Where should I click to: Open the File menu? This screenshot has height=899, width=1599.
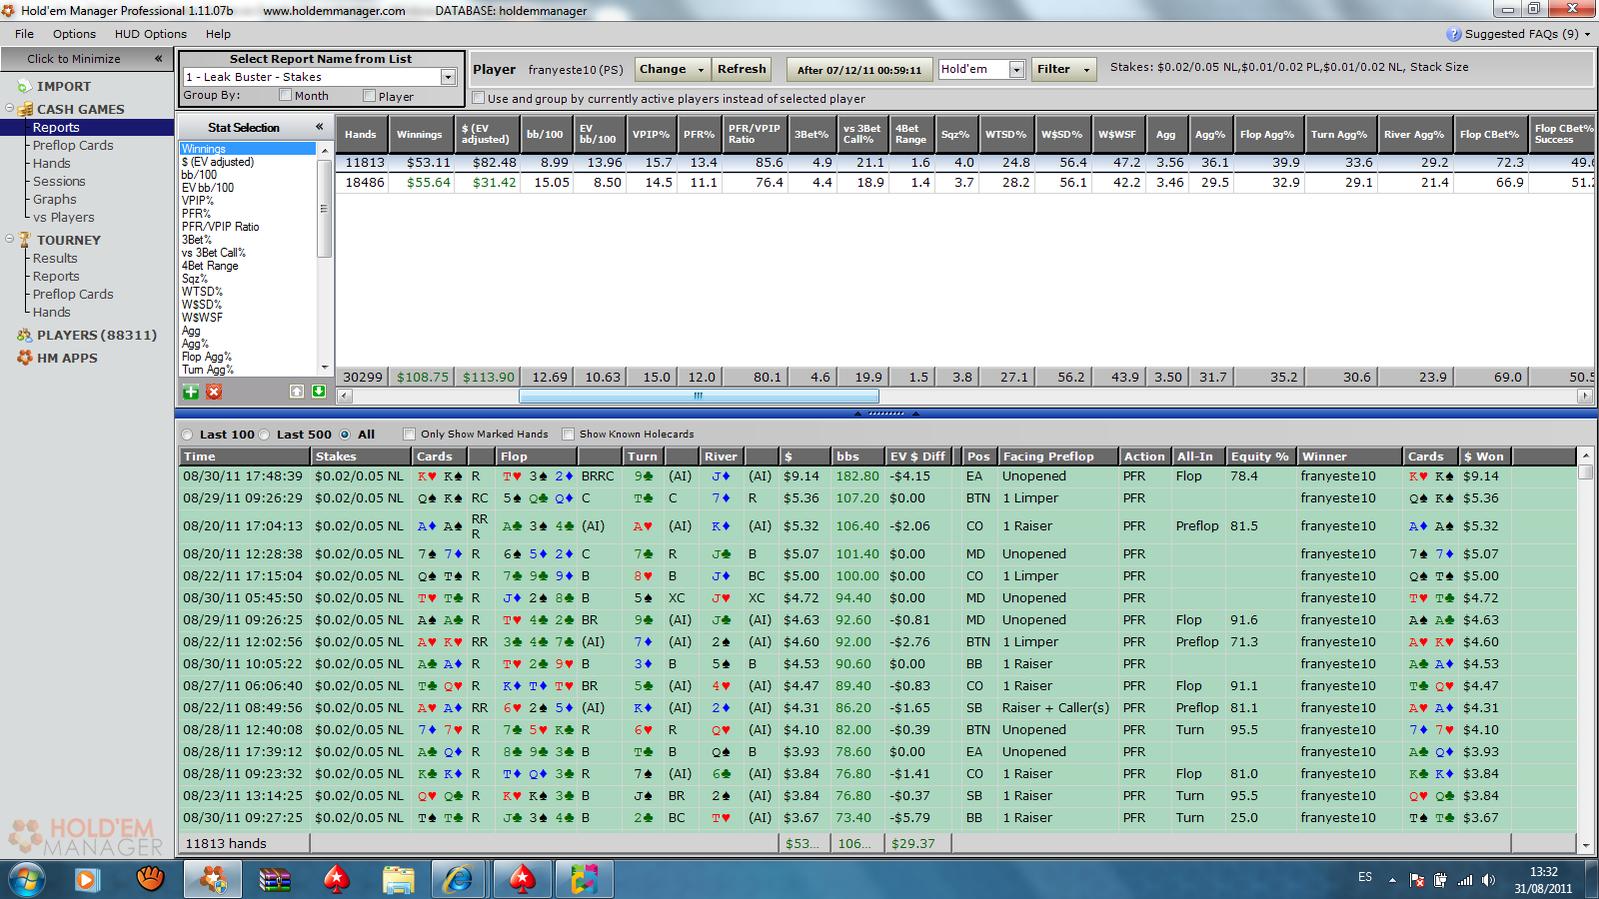pyautogui.click(x=24, y=34)
